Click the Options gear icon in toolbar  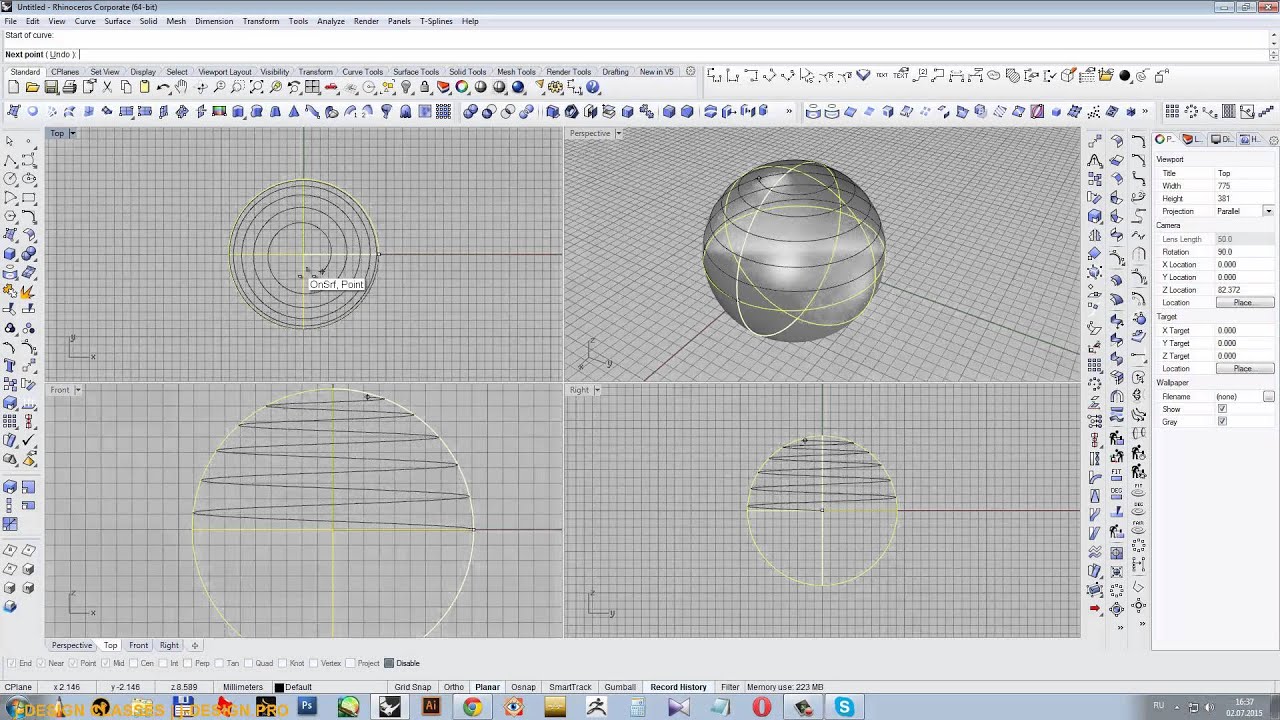pos(553,87)
